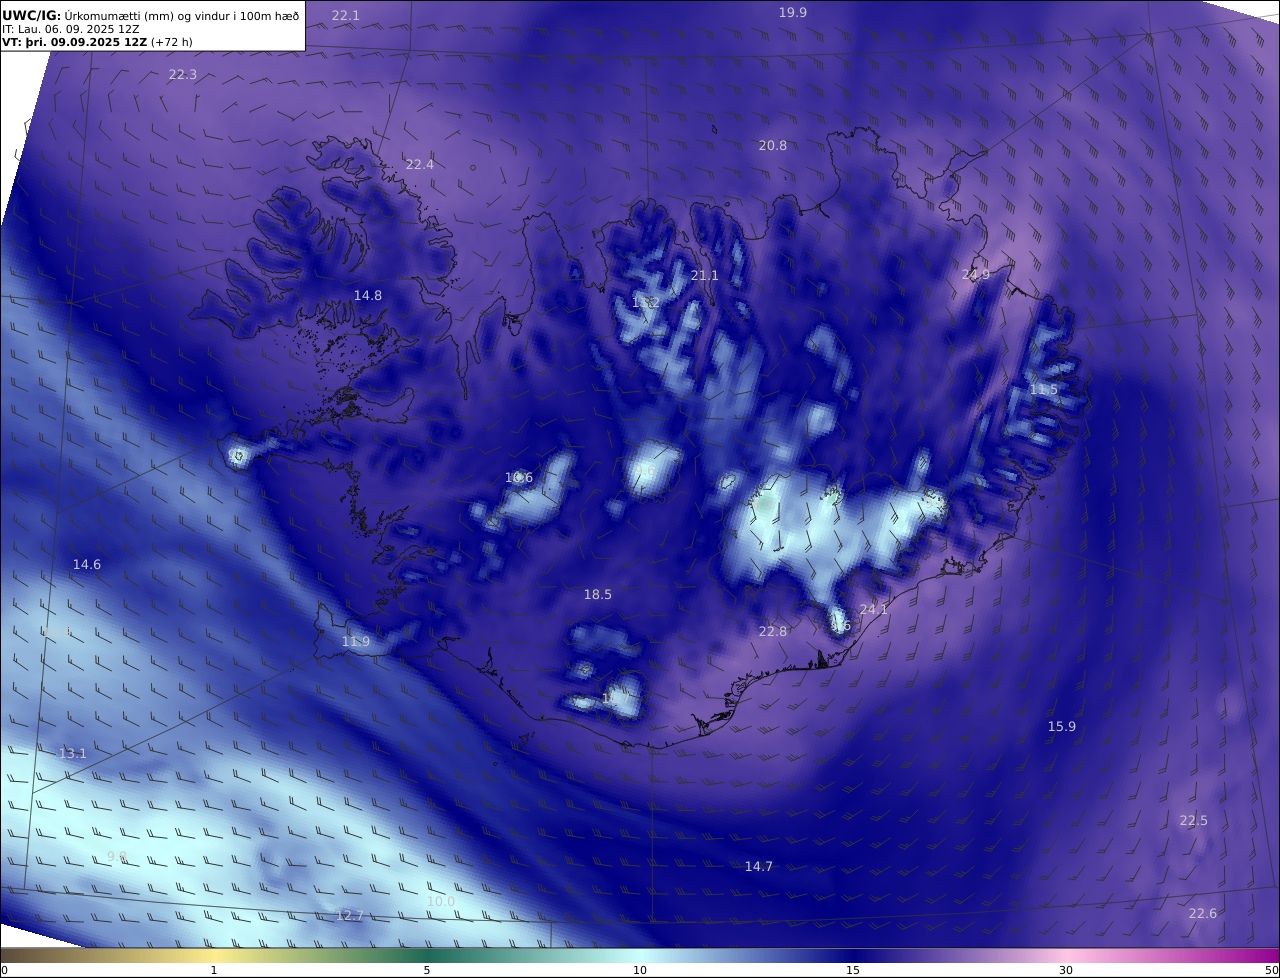Click the 14.7 value label

(x=759, y=867)
